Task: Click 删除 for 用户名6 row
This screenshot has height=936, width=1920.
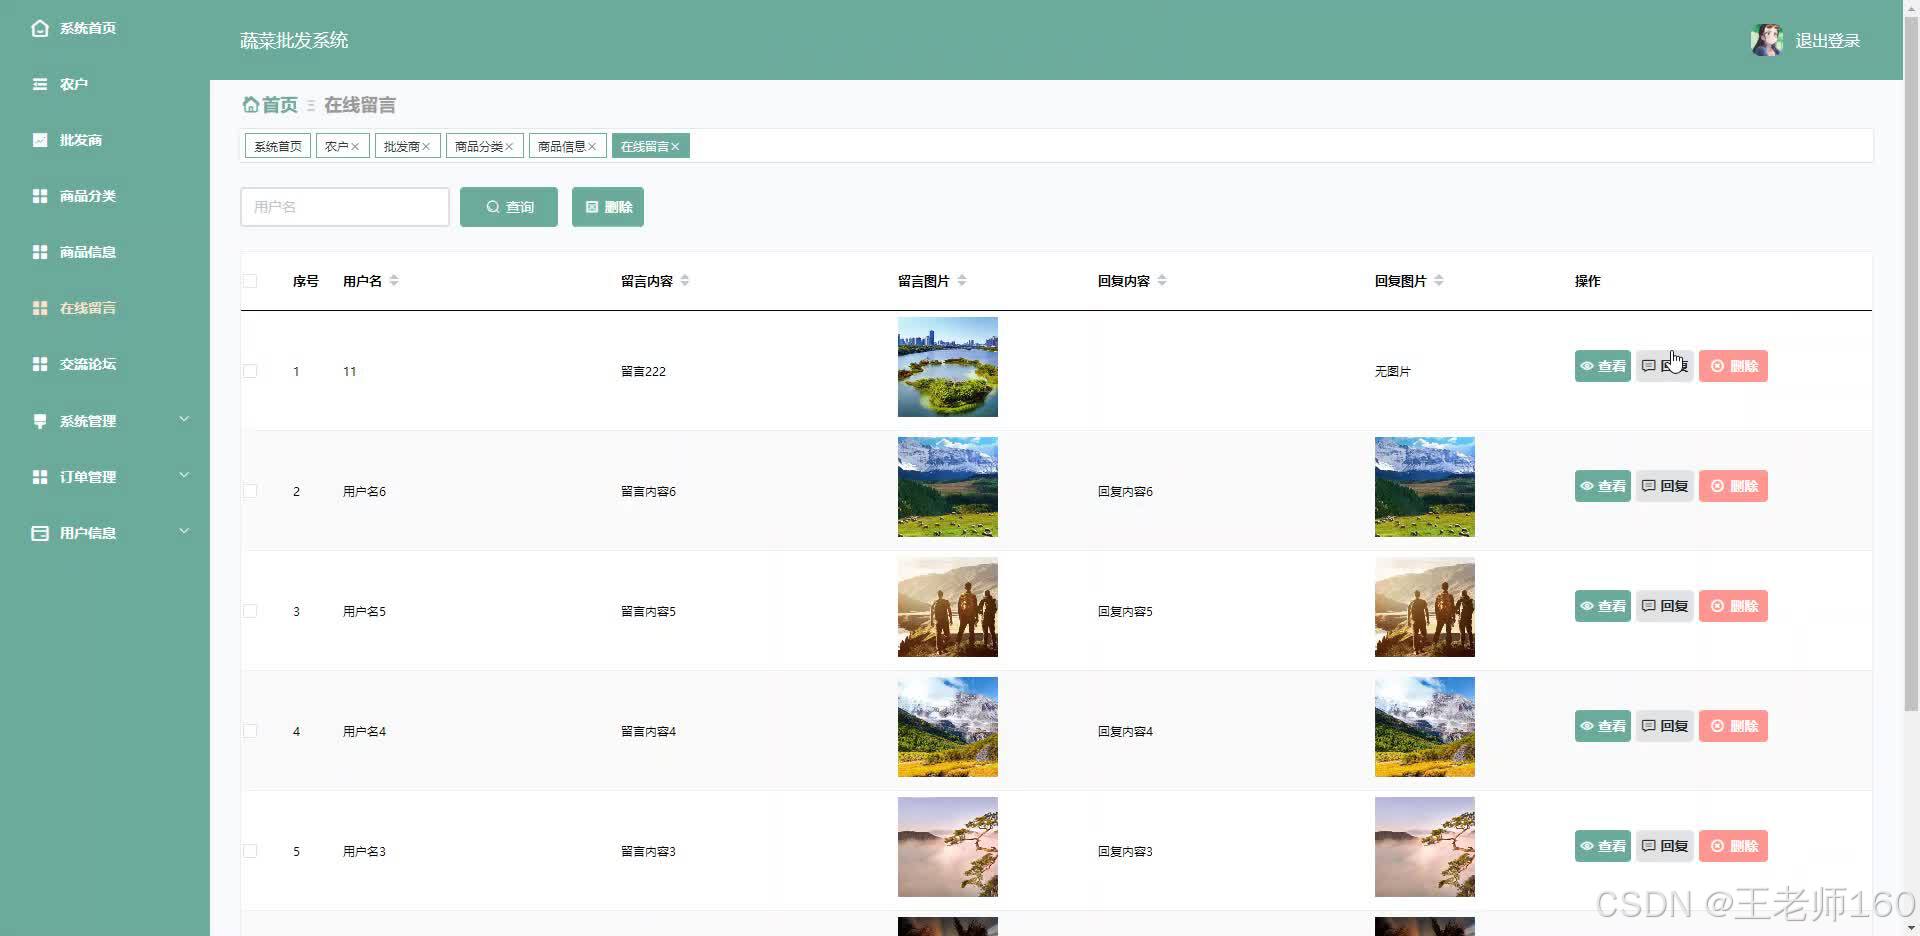Action: pyautogui.click(x=1733, y=486)
